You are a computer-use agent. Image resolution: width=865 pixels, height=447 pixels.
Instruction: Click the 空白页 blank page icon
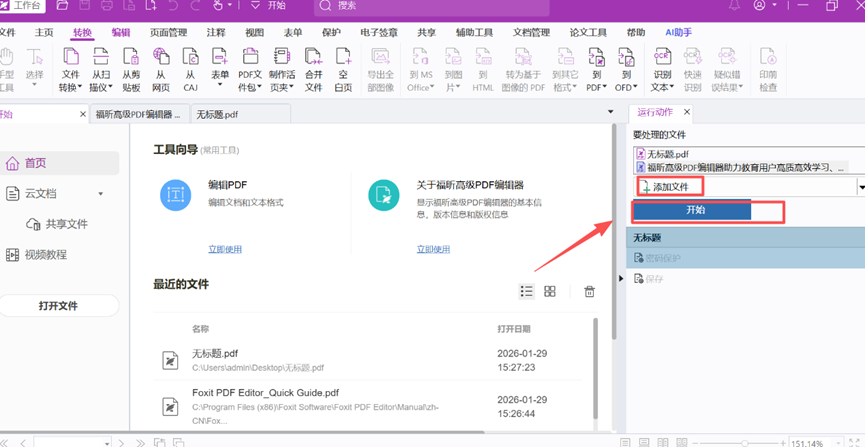[x=343, y=68]
